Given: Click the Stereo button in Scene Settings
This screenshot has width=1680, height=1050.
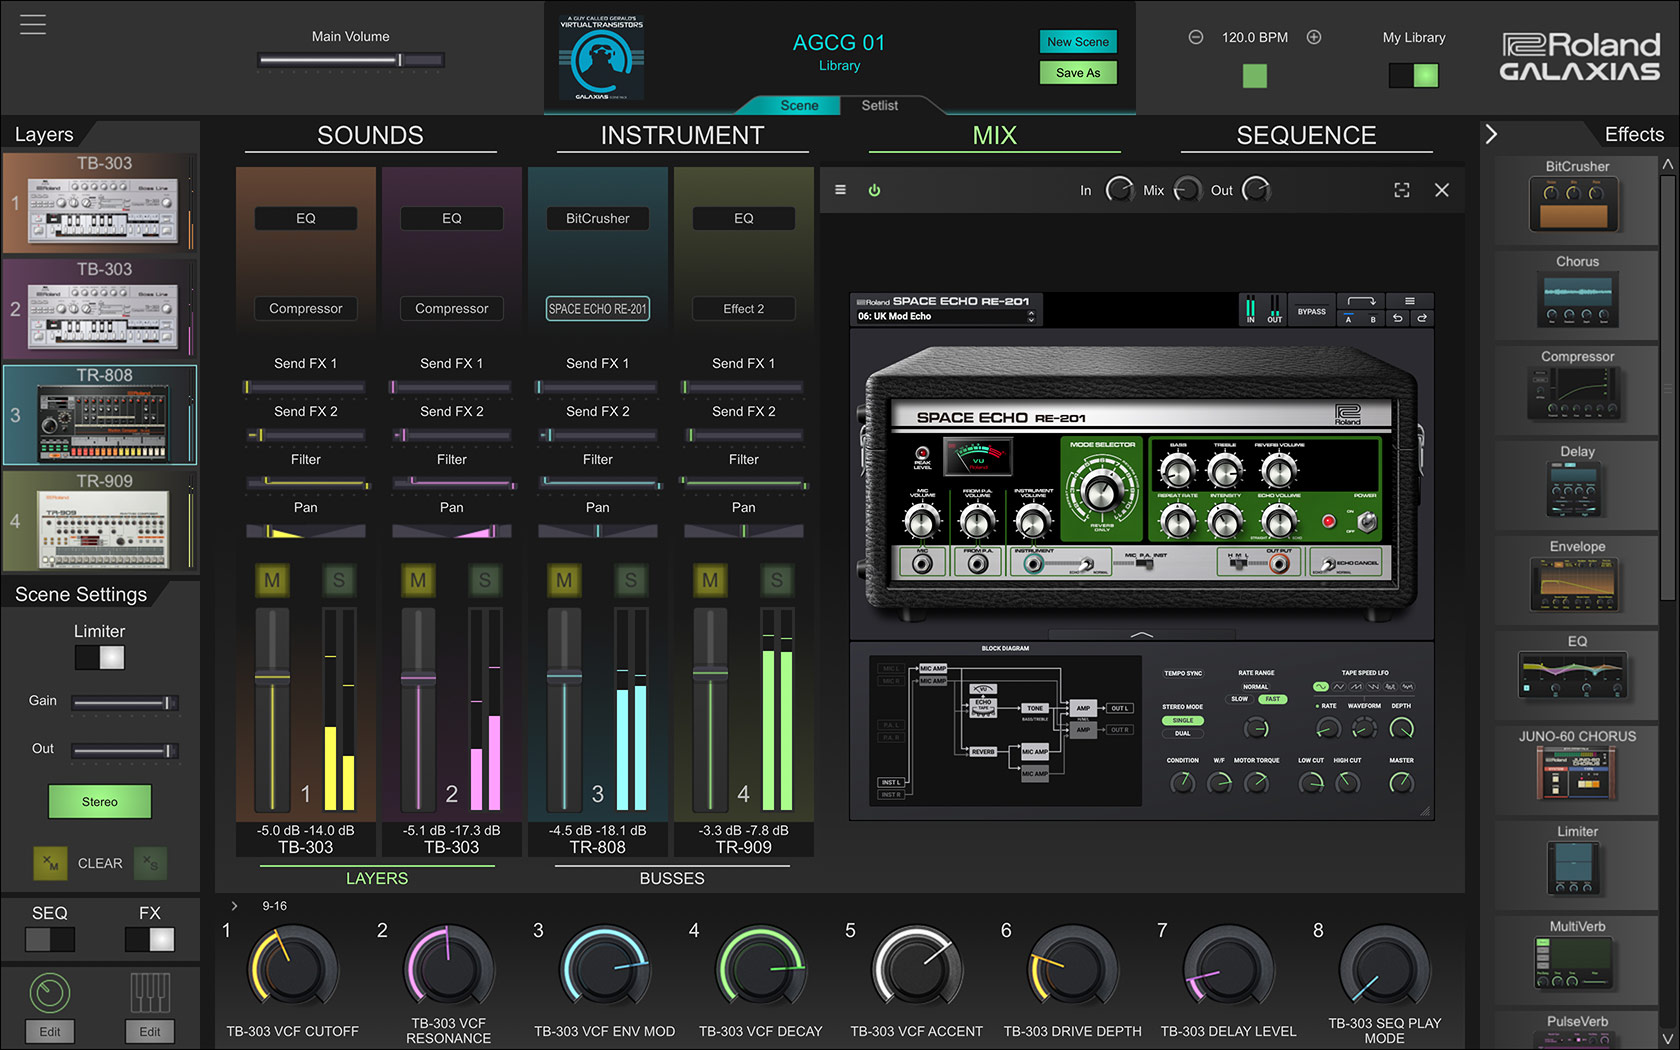Looking at the screenshot, I should 99,801.
